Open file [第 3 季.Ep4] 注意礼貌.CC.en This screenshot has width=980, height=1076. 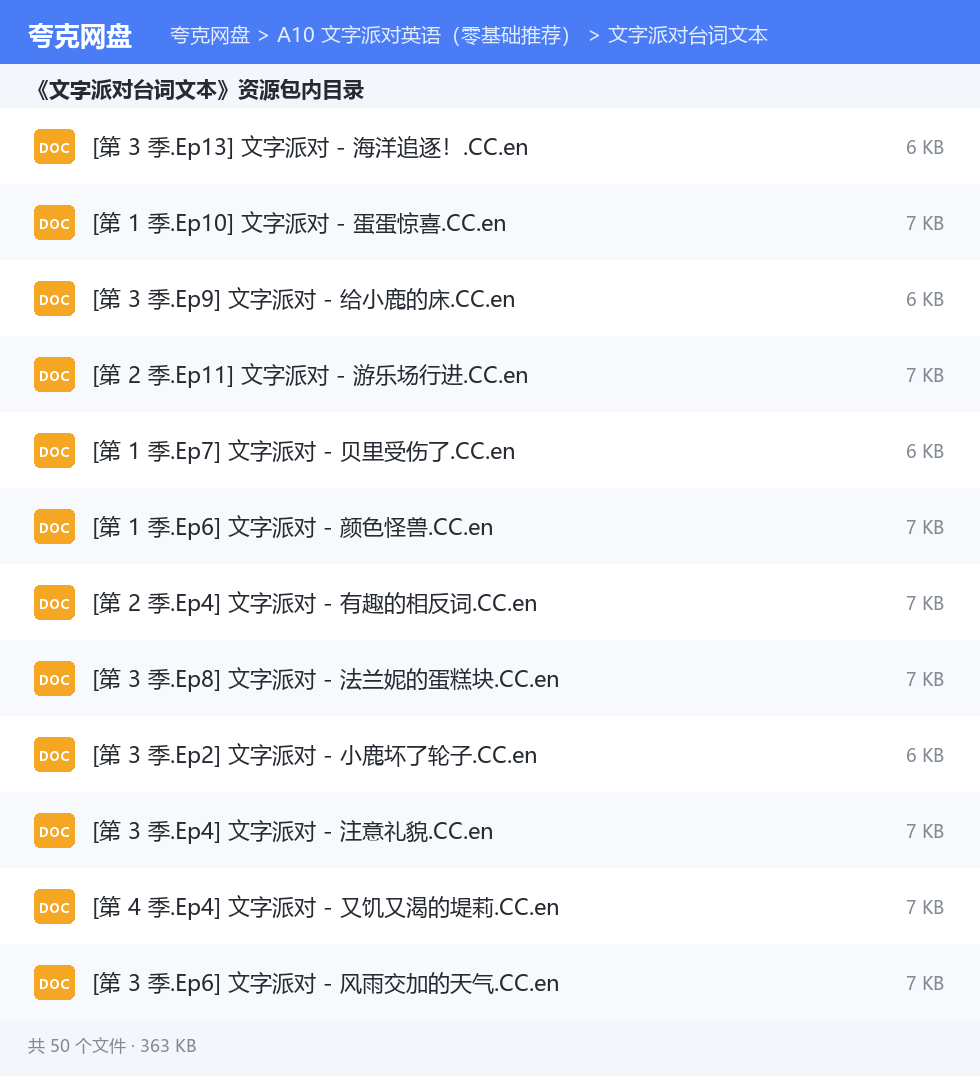point(292,831)
